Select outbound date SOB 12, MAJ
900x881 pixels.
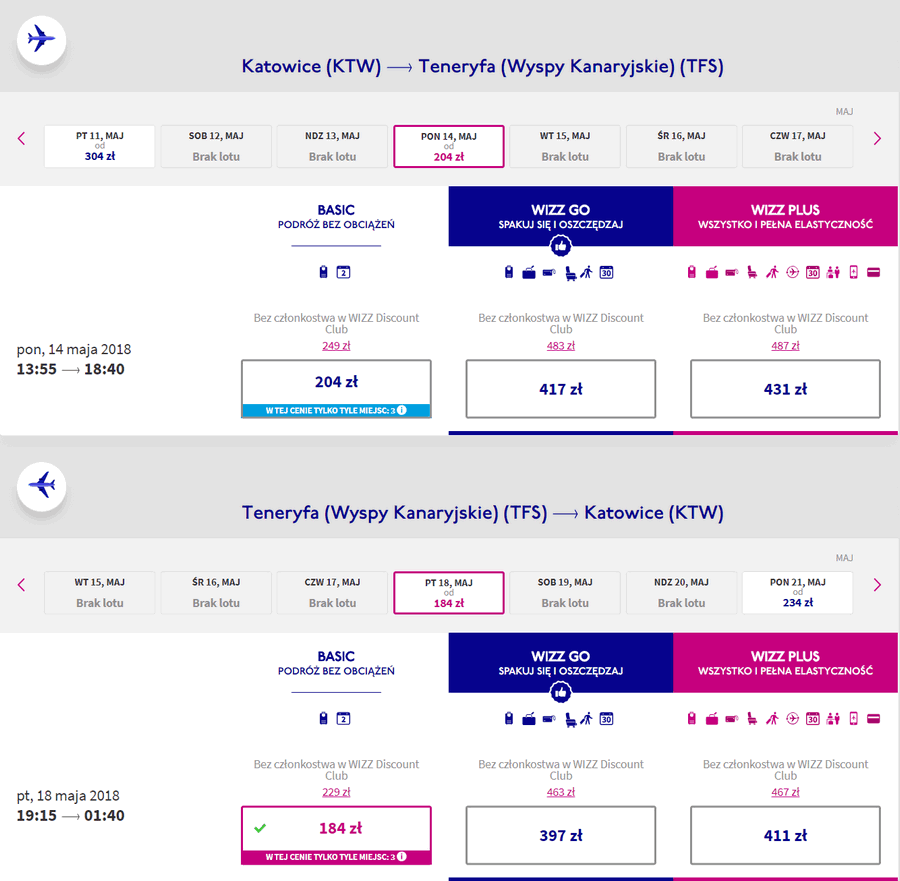(x=216, y=146)
